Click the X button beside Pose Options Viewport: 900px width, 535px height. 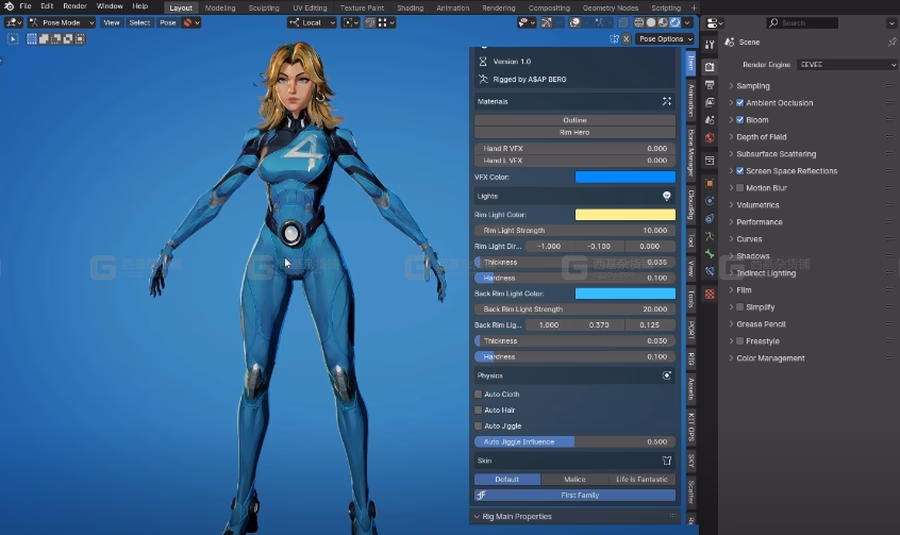pos(626,39)
